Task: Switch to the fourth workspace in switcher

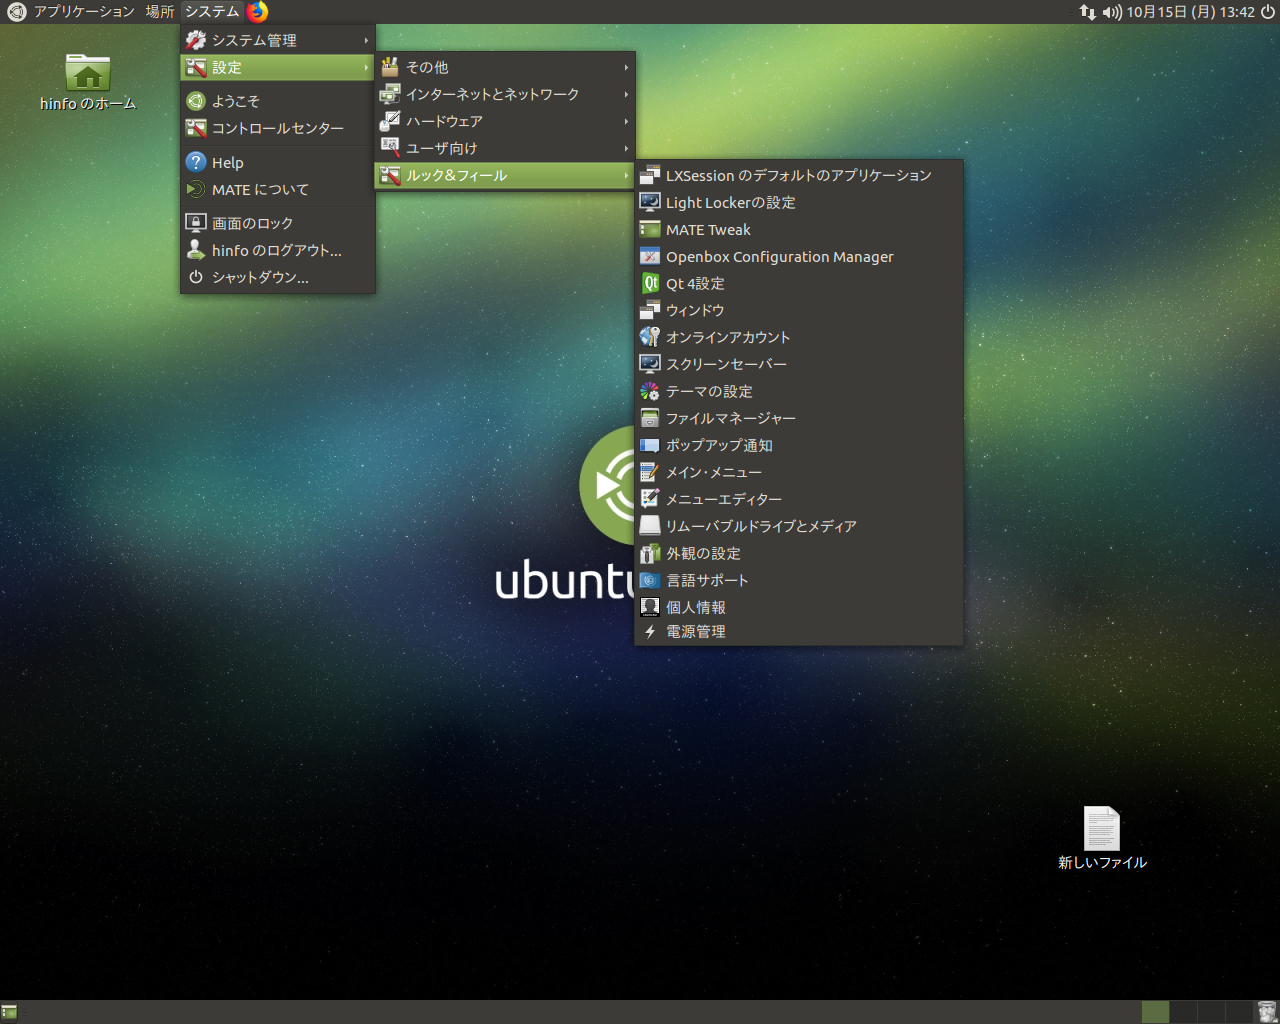Action: coord(1239,1012)
